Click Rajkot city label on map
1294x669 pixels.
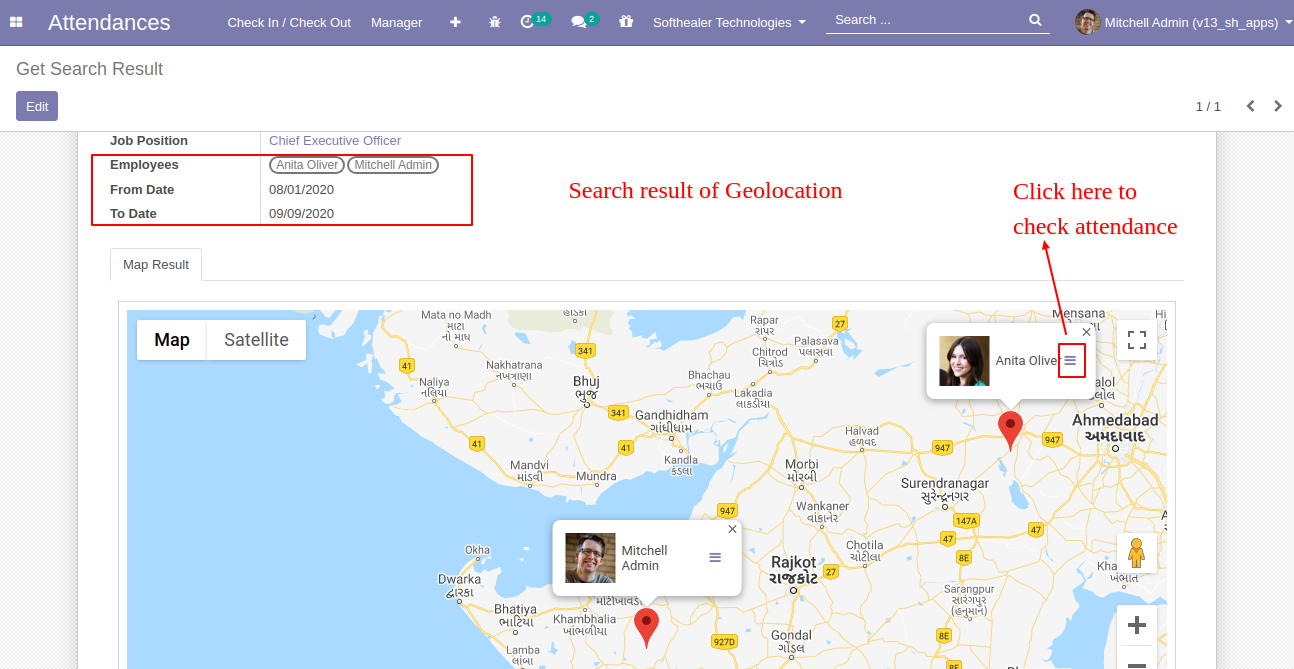(793, 570)
